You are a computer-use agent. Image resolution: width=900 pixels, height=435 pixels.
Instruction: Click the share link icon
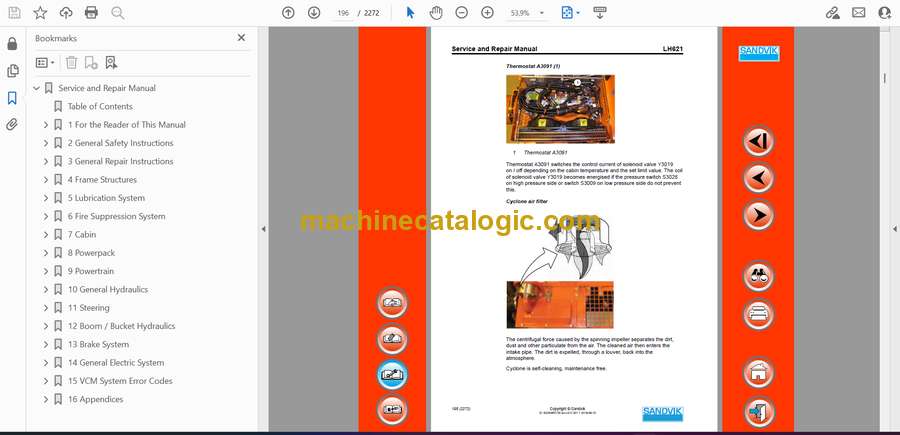(x=832, y=13)
